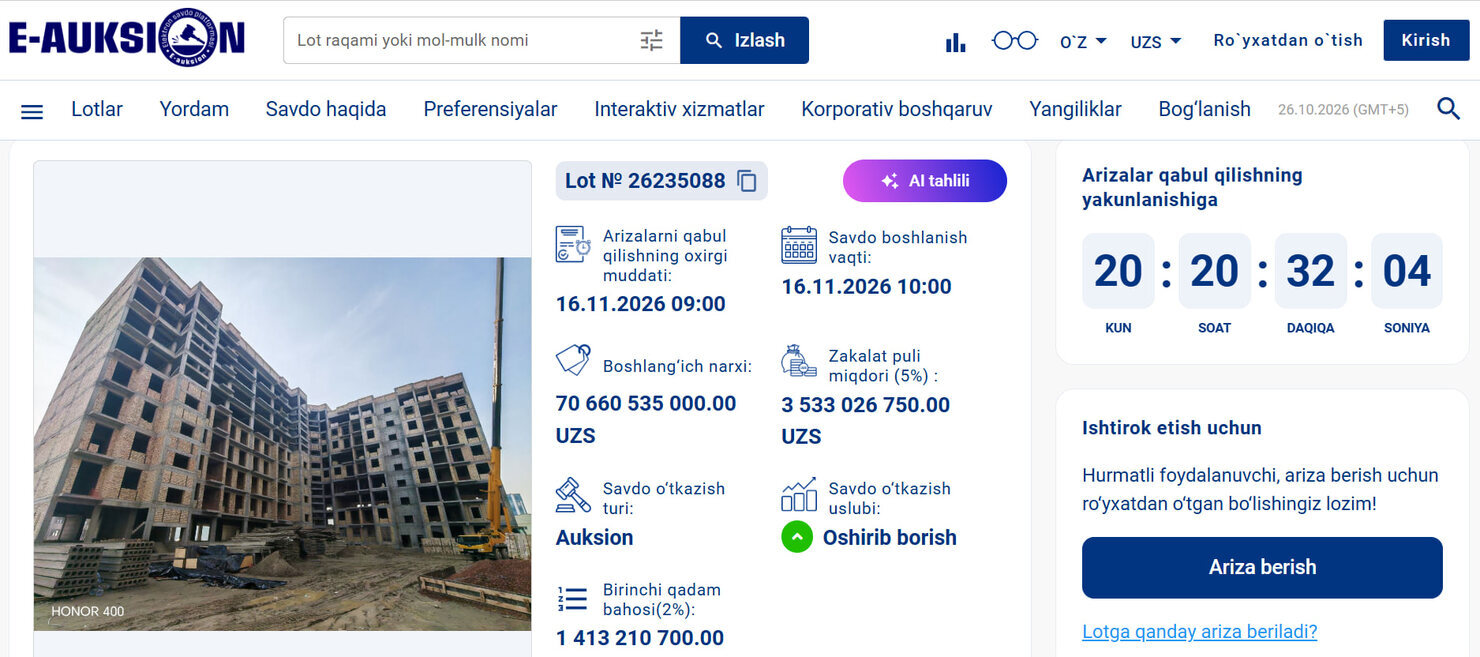
Task: Open Preferensiyalar section
Action: coord(490,109)
